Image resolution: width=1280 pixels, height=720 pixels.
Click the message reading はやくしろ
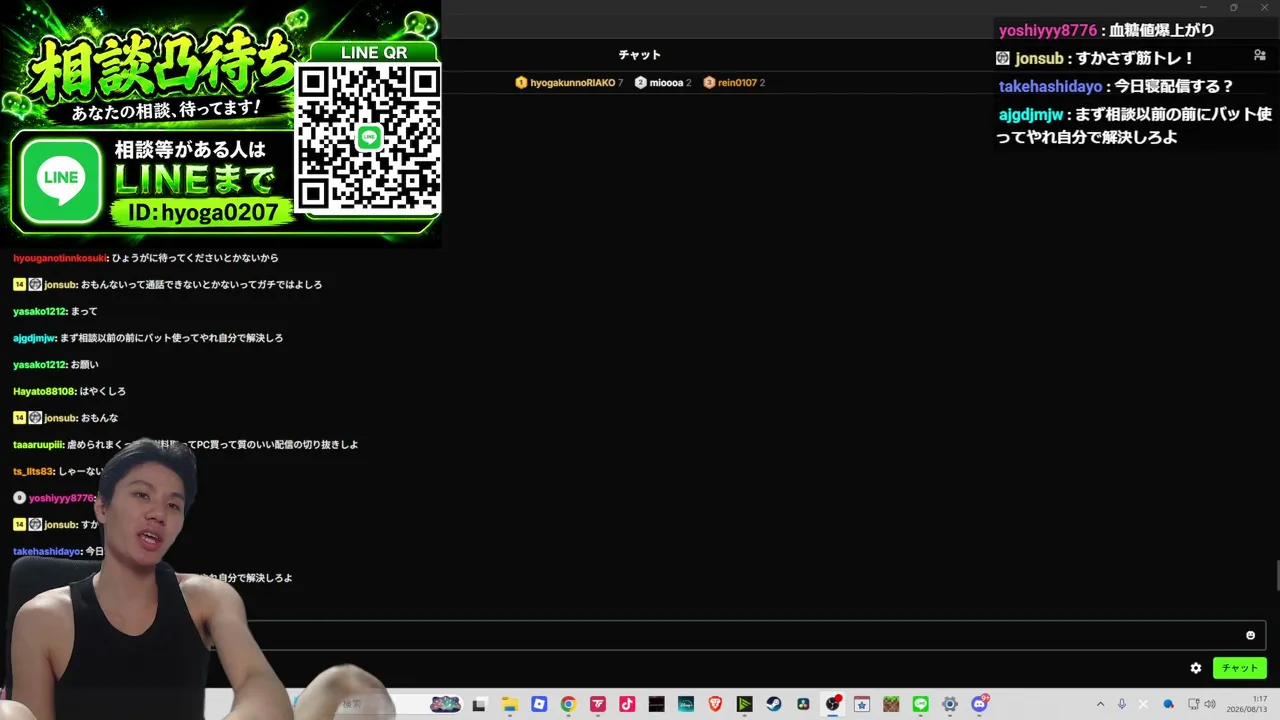(x=103, y=391)
